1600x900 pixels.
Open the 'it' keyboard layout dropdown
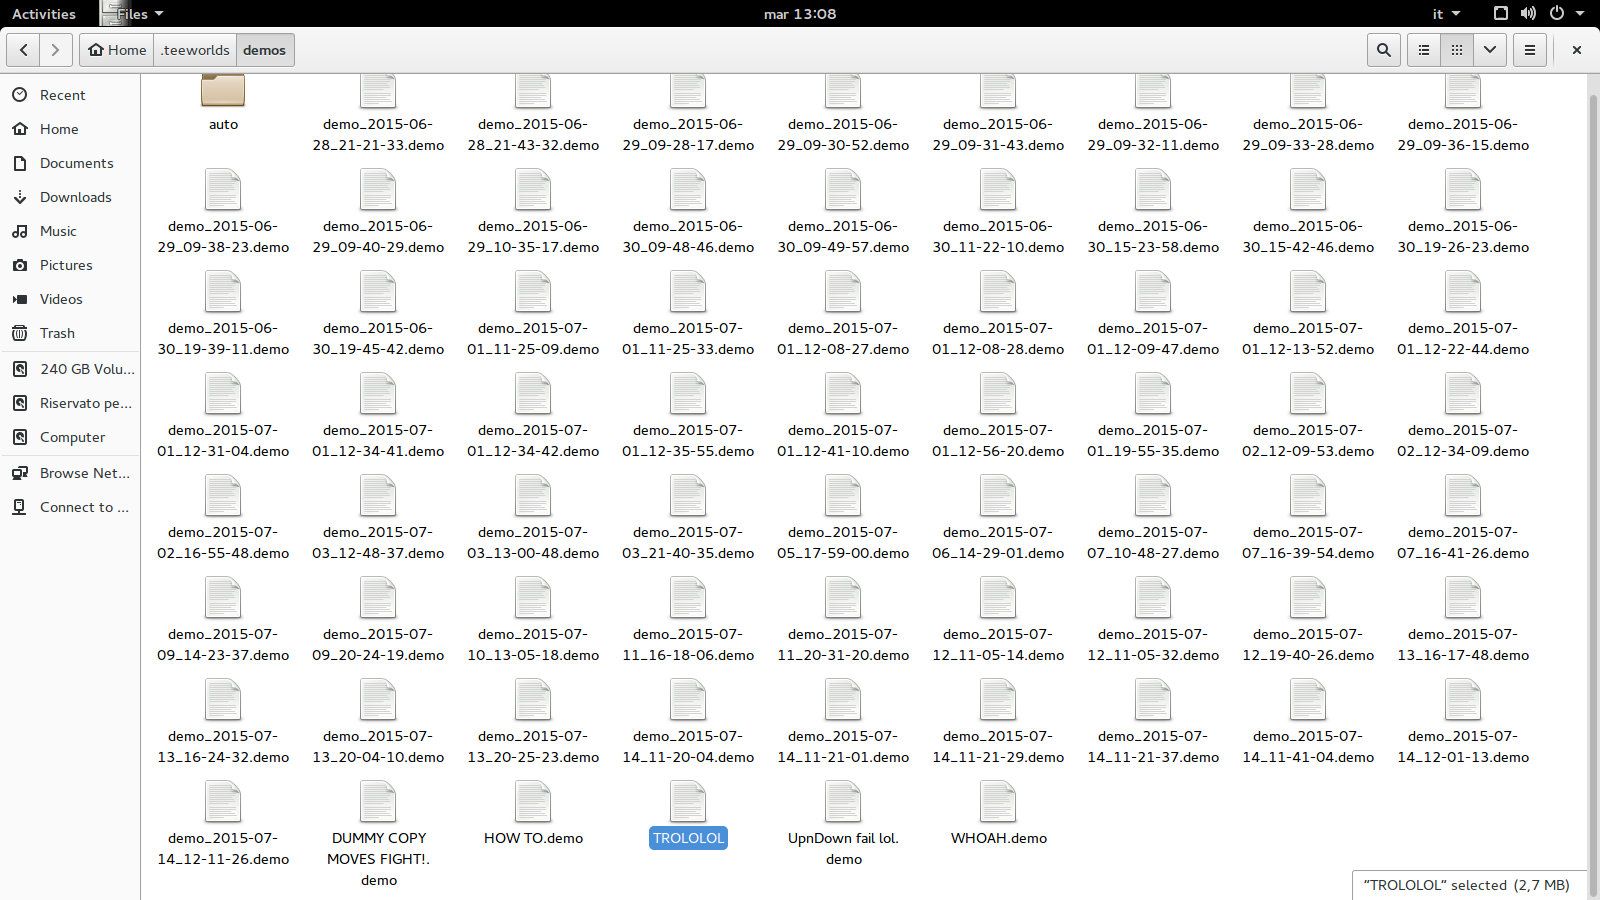pos(1446,14)
